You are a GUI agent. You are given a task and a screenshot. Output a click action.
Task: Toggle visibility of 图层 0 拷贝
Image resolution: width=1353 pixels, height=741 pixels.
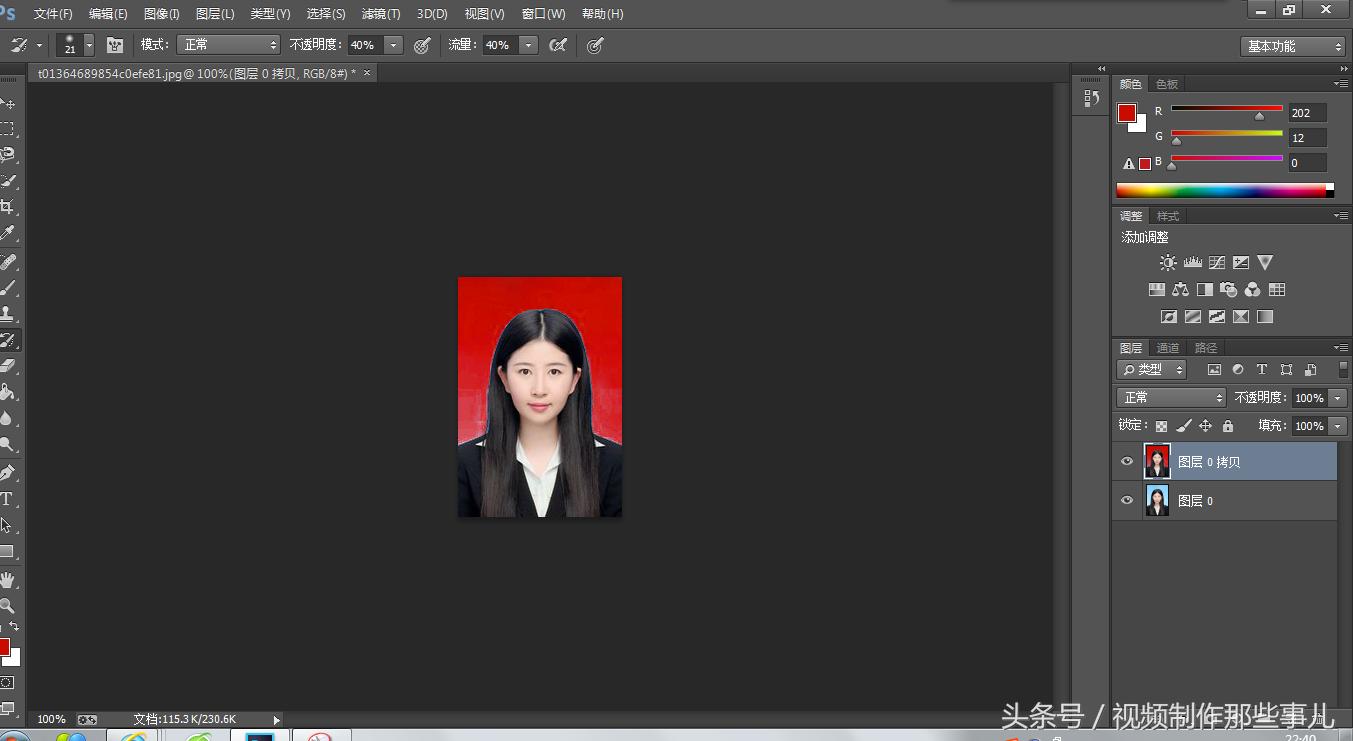[1127, 460]
